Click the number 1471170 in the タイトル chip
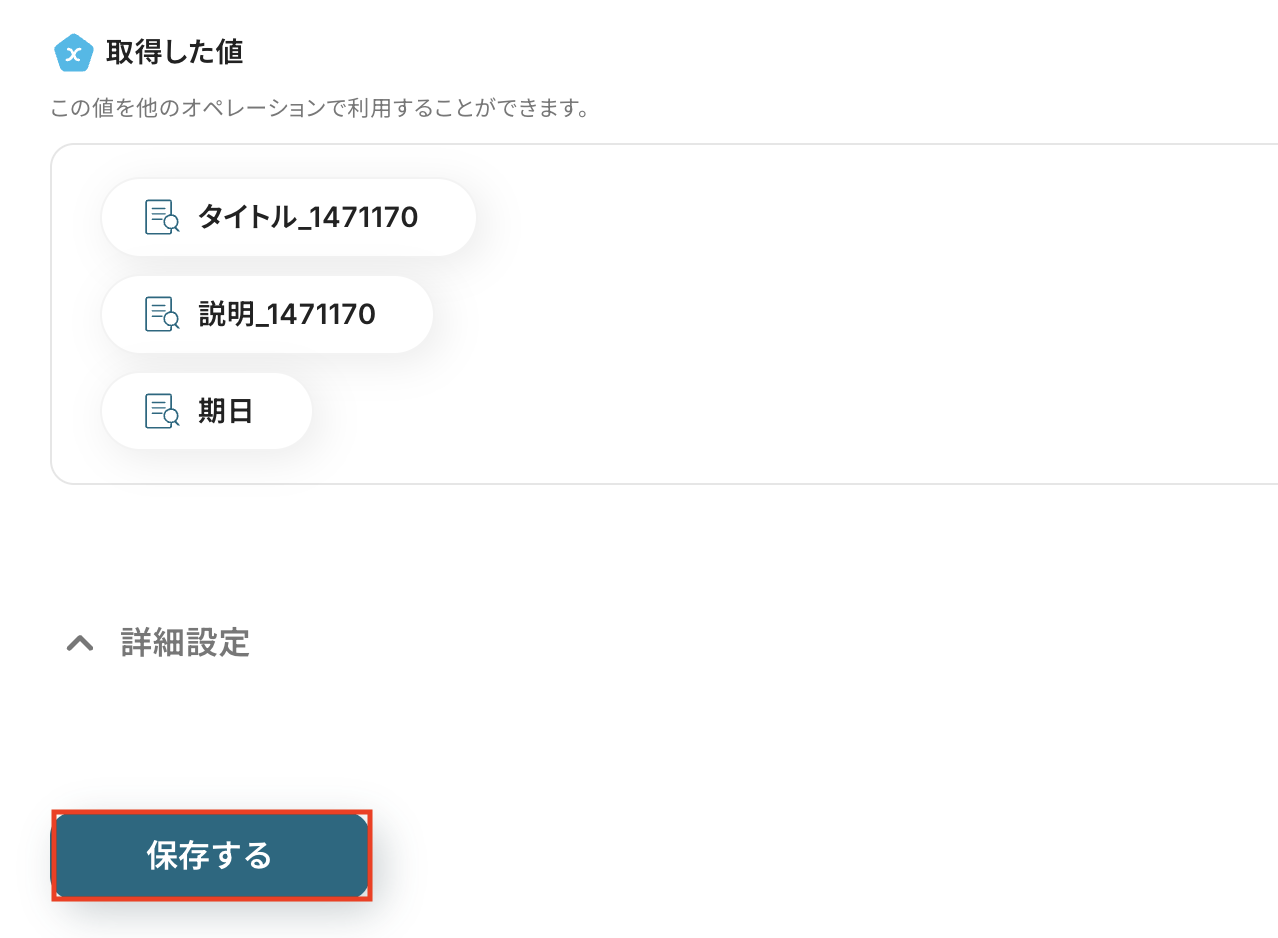Viewport: 1278px width, 938px height. click(x=358, y=217)
